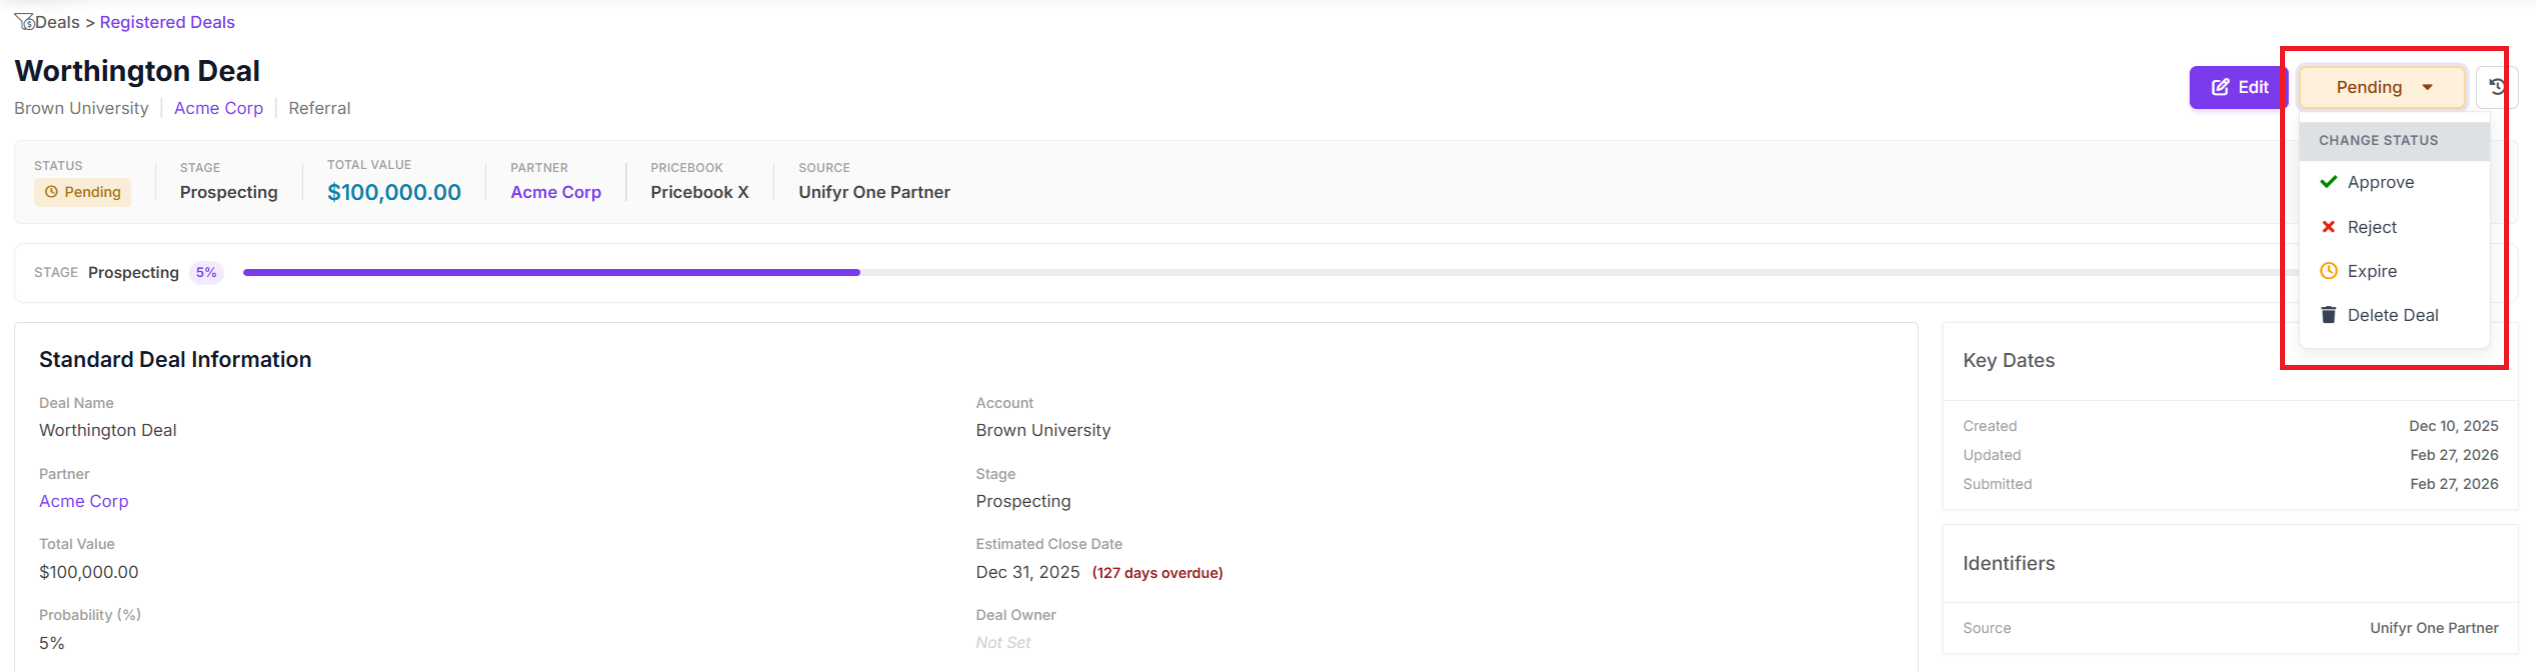Click the Pending status badge clock icon
The height and width of the screenshot is (672, 2536).
coord(51,192)
